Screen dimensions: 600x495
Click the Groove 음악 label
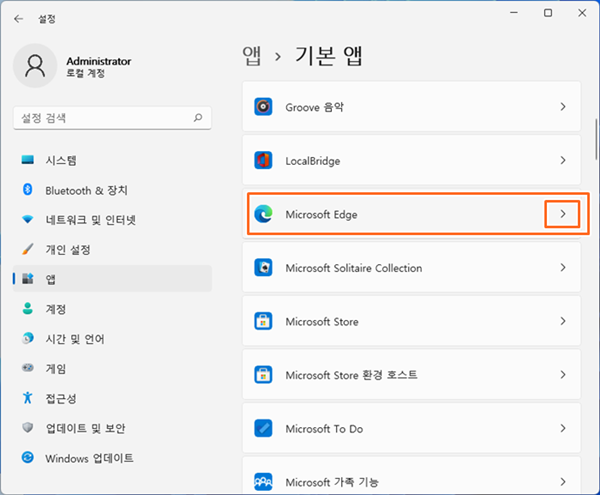[315, 107]
